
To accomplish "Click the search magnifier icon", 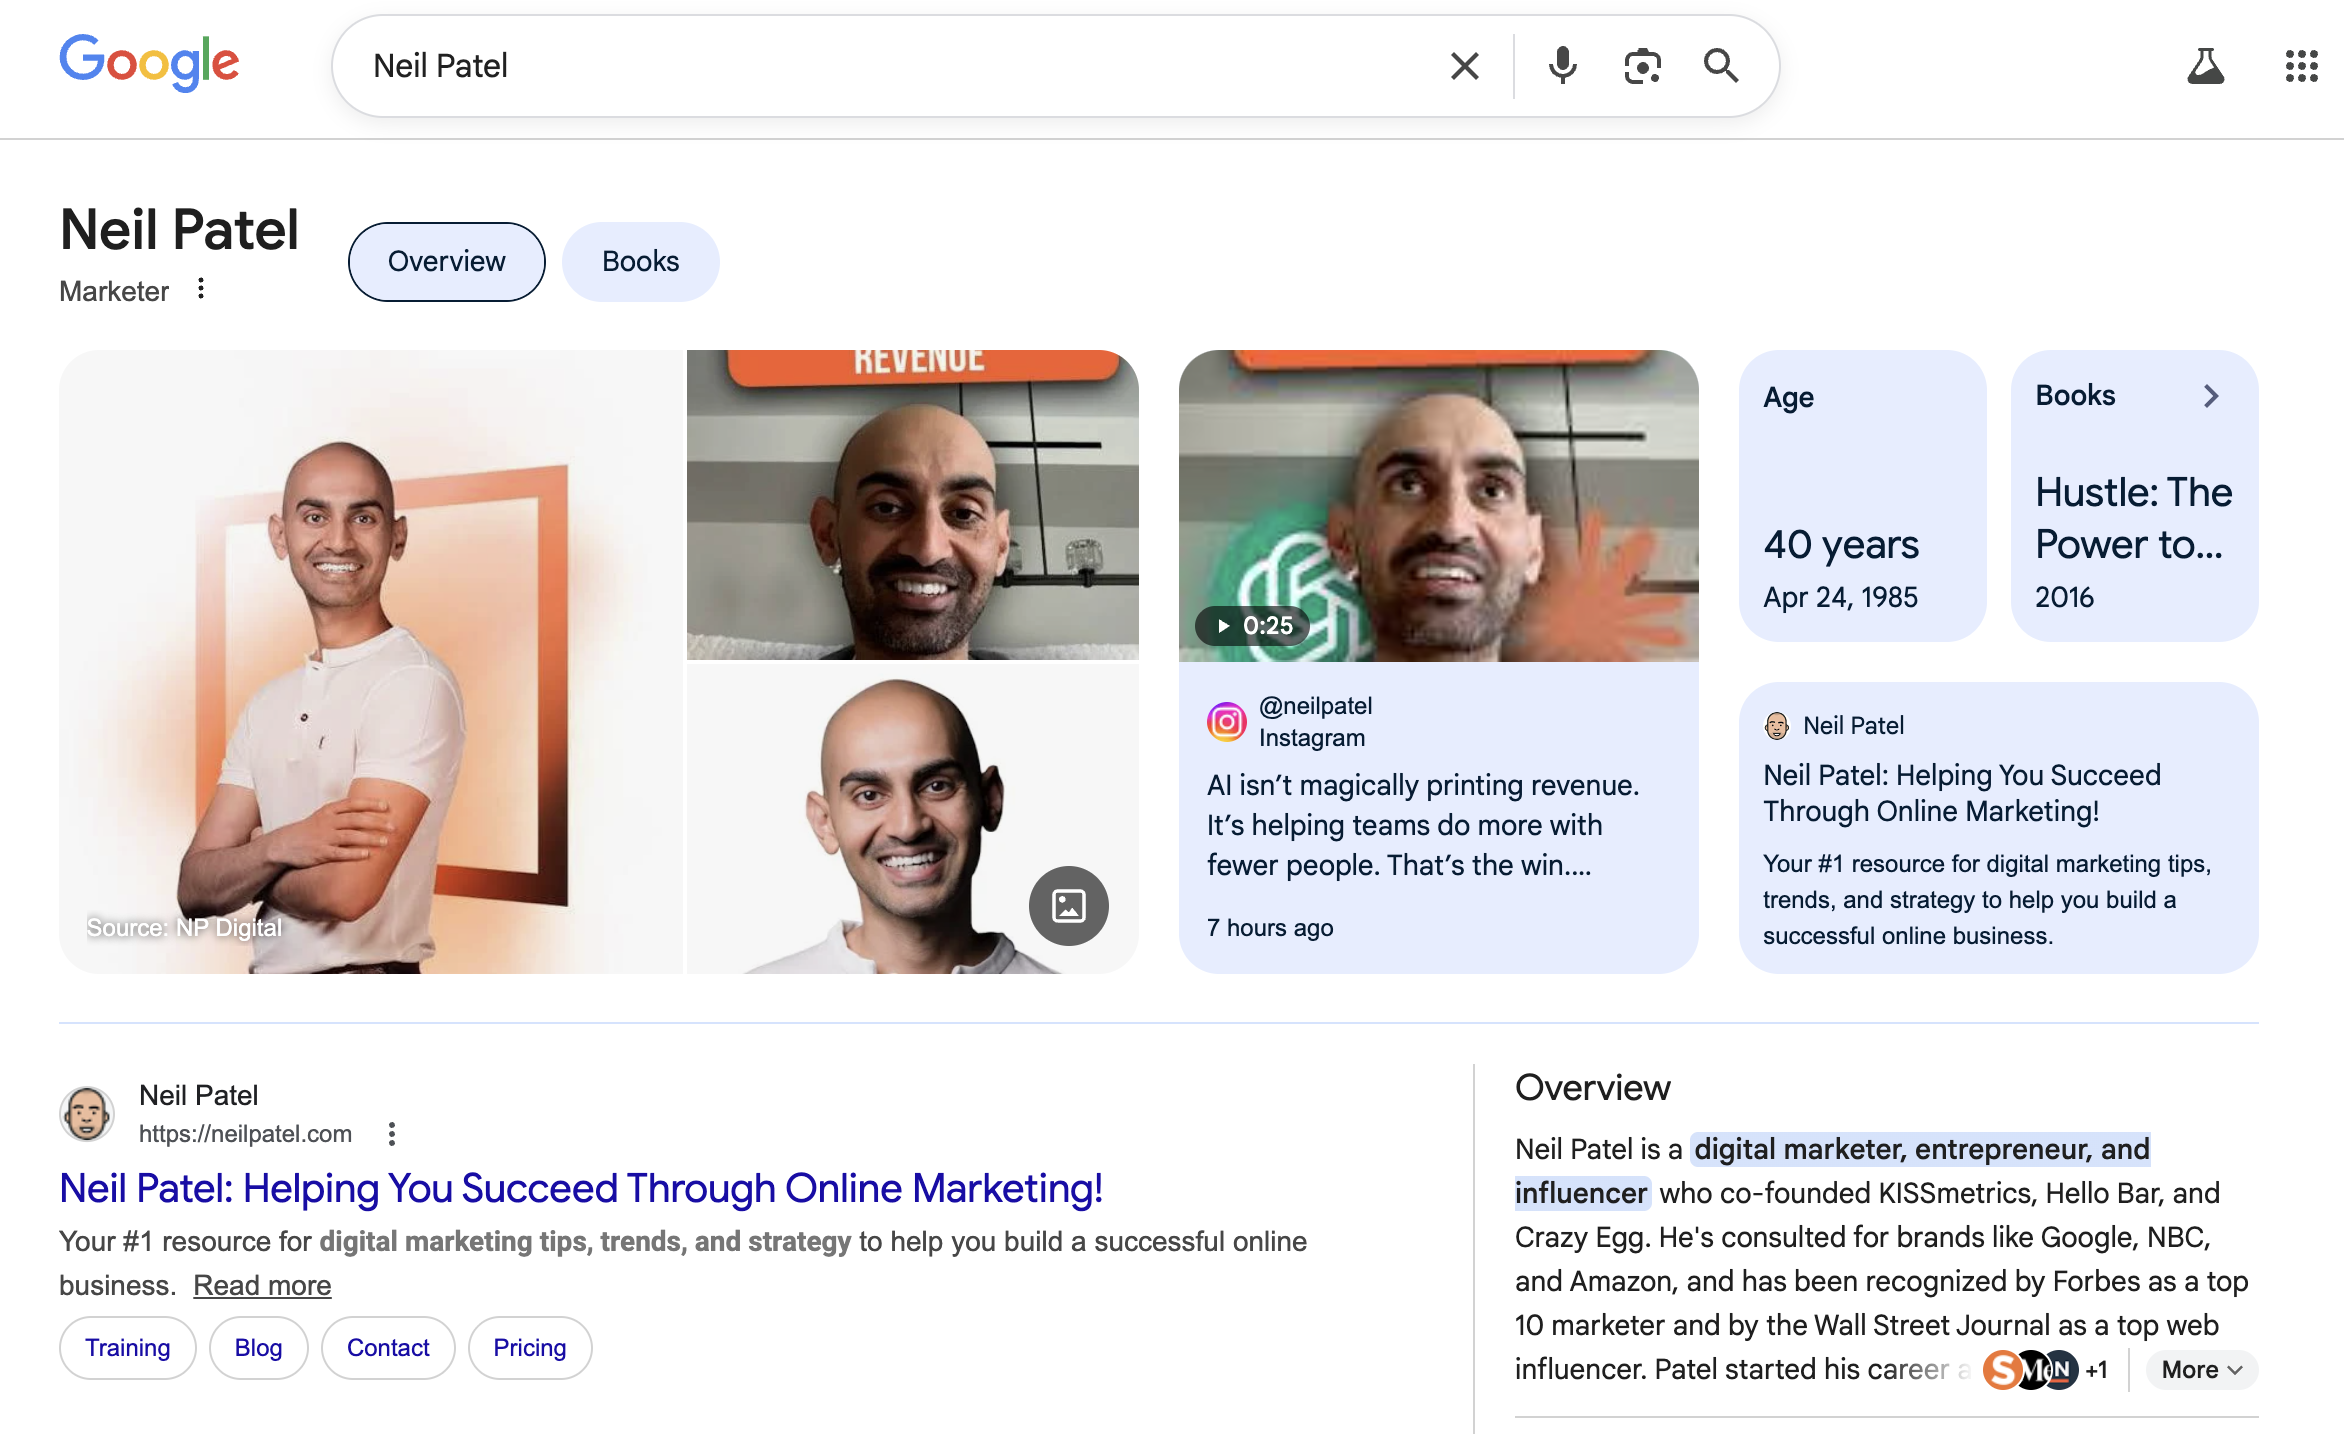I will pyautogui.click(x=1722, y=65).
